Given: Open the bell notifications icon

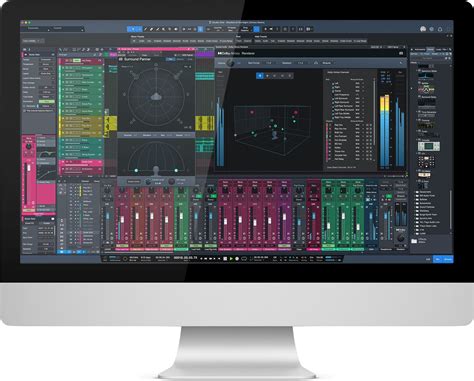Looking at the screenshot, I should coord(440,29).
